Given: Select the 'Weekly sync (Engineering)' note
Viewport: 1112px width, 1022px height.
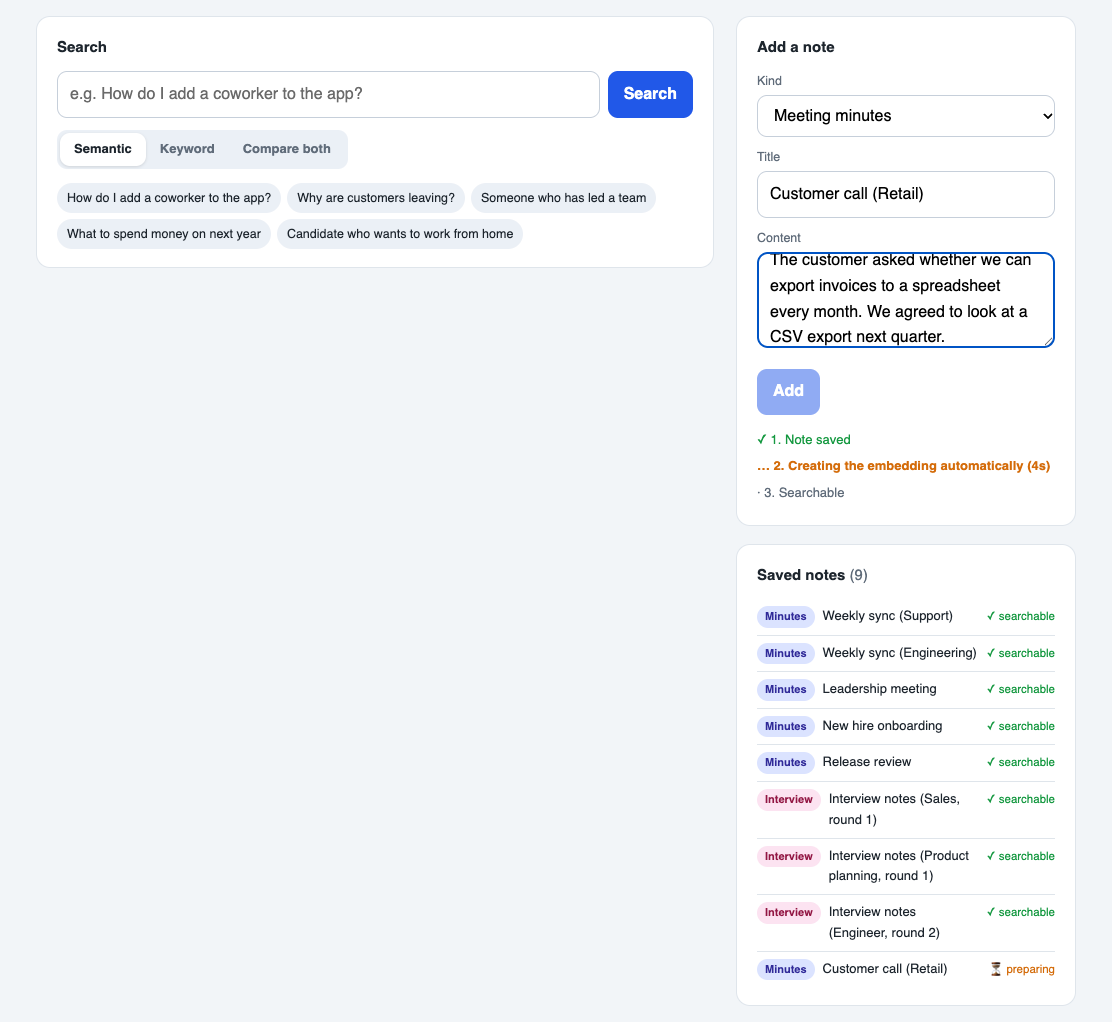Looking at the screenshot, I should [906, 653].
